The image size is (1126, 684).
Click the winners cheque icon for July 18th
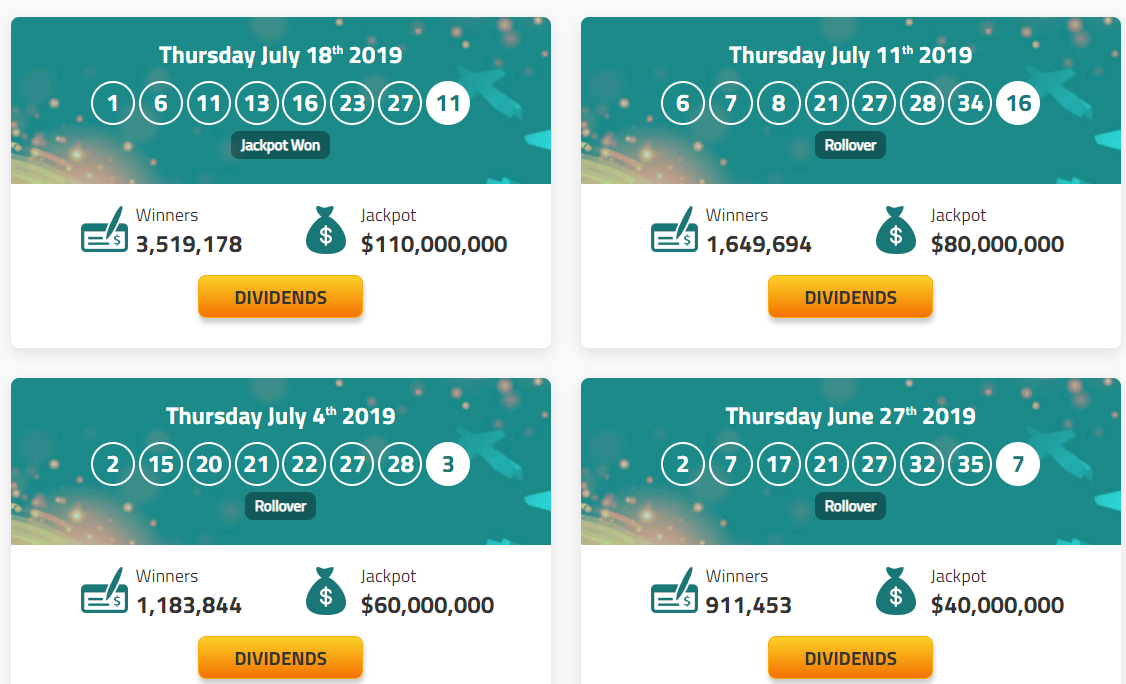105,229
